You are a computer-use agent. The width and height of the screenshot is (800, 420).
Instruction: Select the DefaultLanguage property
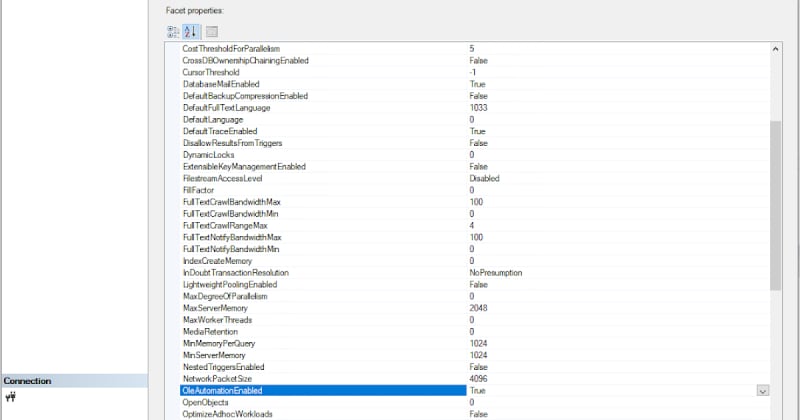(213, 119)
